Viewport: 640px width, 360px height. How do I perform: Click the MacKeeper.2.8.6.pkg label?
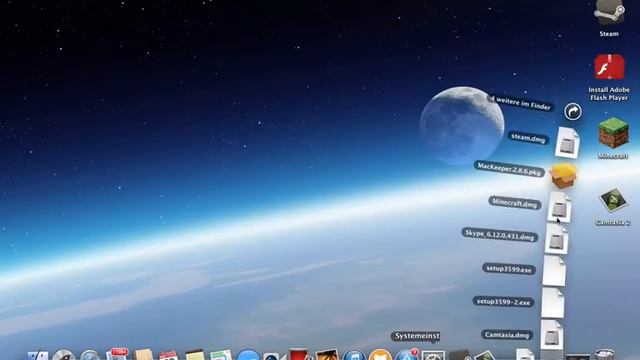pyautogui.click(x=509, y=169)
